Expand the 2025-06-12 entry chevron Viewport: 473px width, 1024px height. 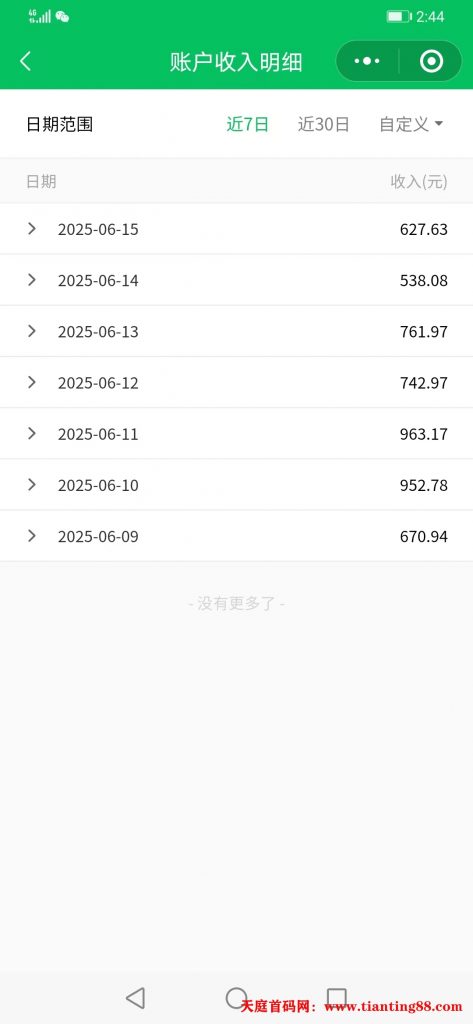point(31,382)
